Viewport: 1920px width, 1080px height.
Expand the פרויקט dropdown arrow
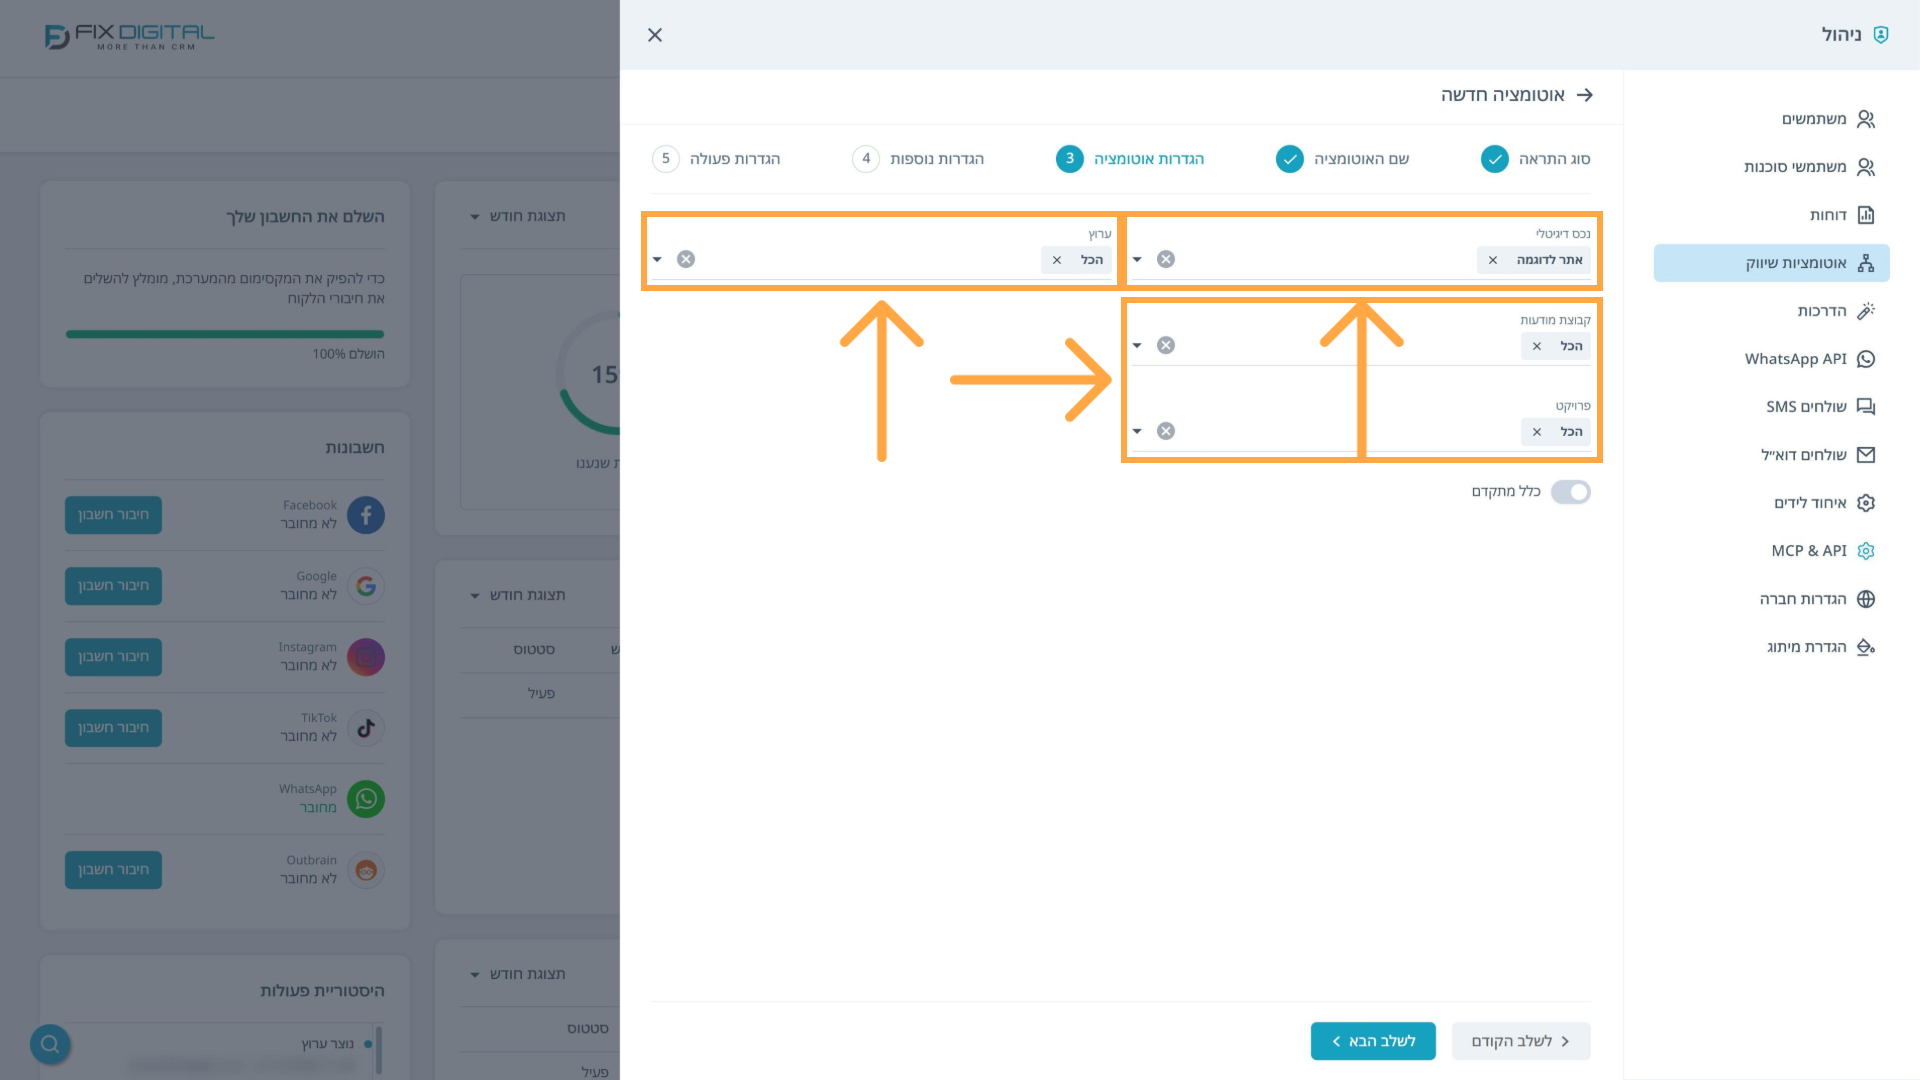pyautogui.click(x=1137, y=431)
